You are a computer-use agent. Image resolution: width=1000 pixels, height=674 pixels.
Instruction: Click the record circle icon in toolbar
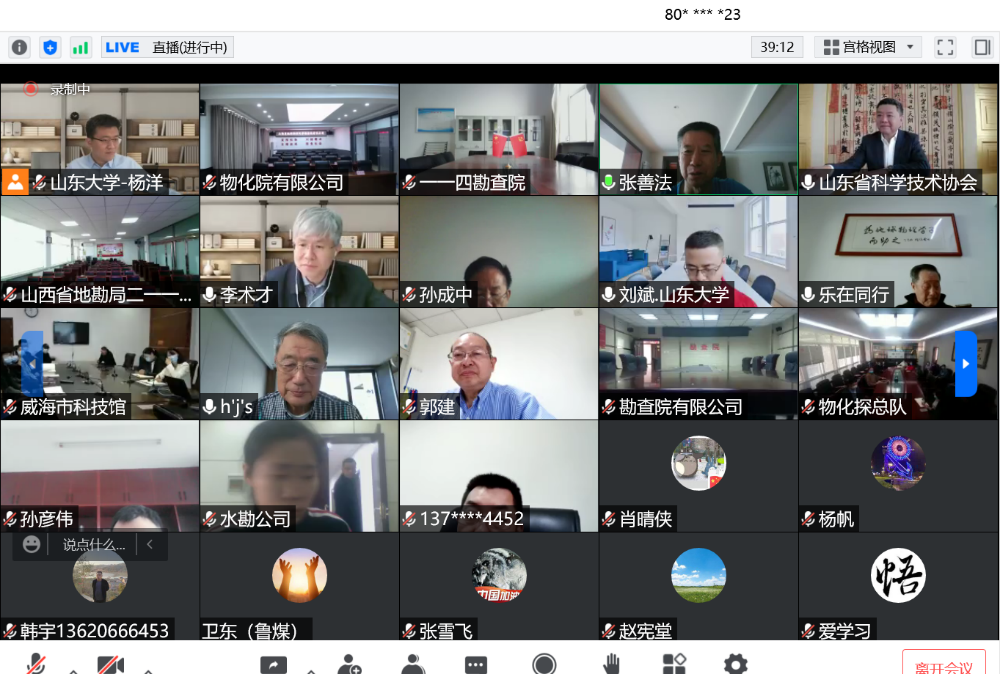tap(544, 664)
